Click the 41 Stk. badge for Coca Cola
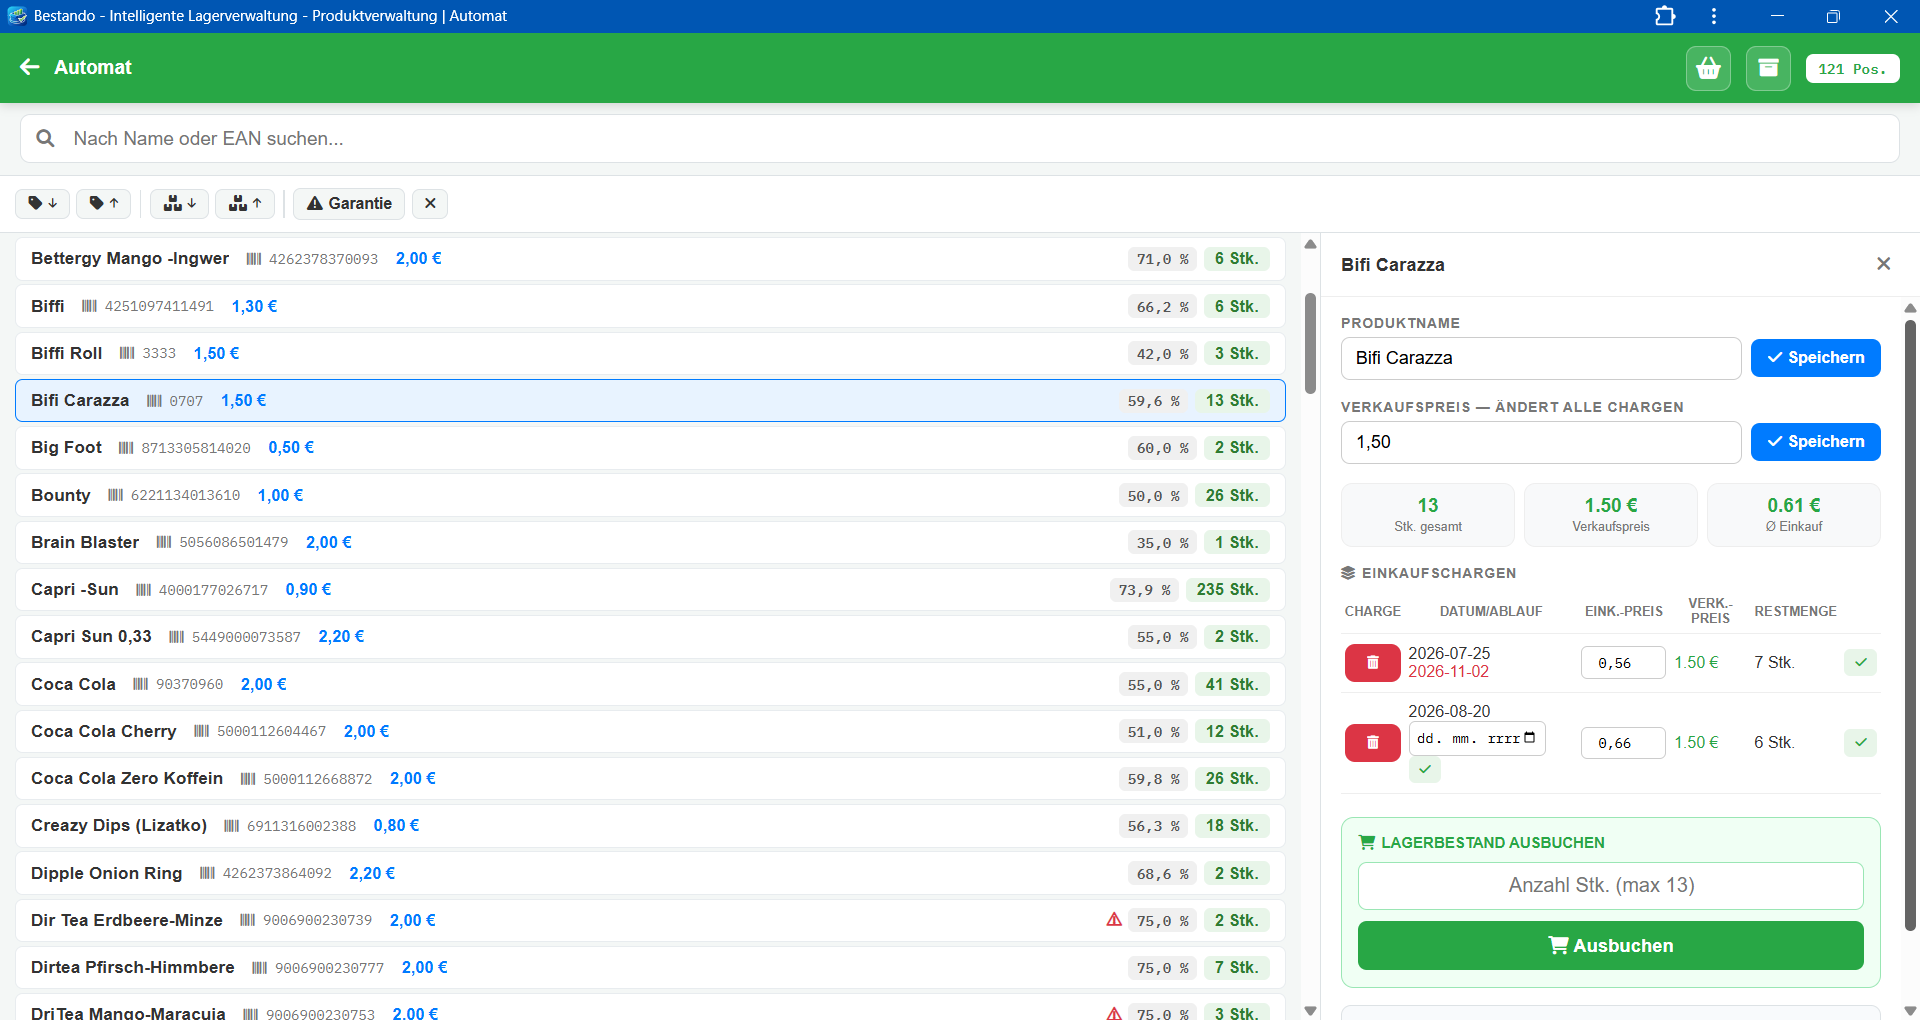 [1232, 684]
